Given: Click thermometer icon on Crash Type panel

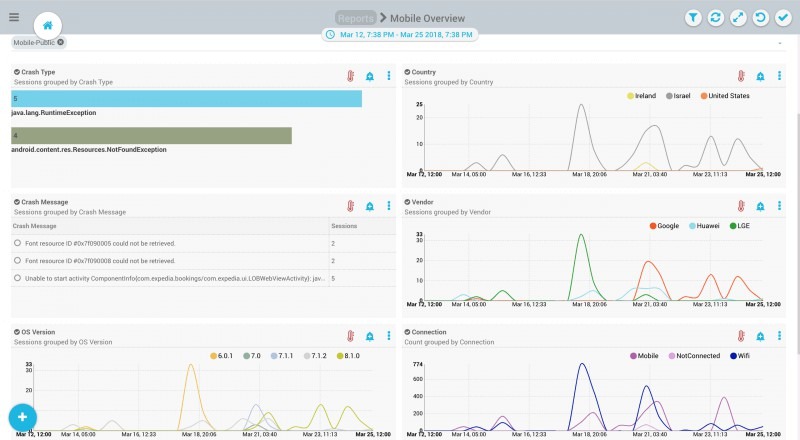Looking at the screenshot, I should click(x=350, y=76).
